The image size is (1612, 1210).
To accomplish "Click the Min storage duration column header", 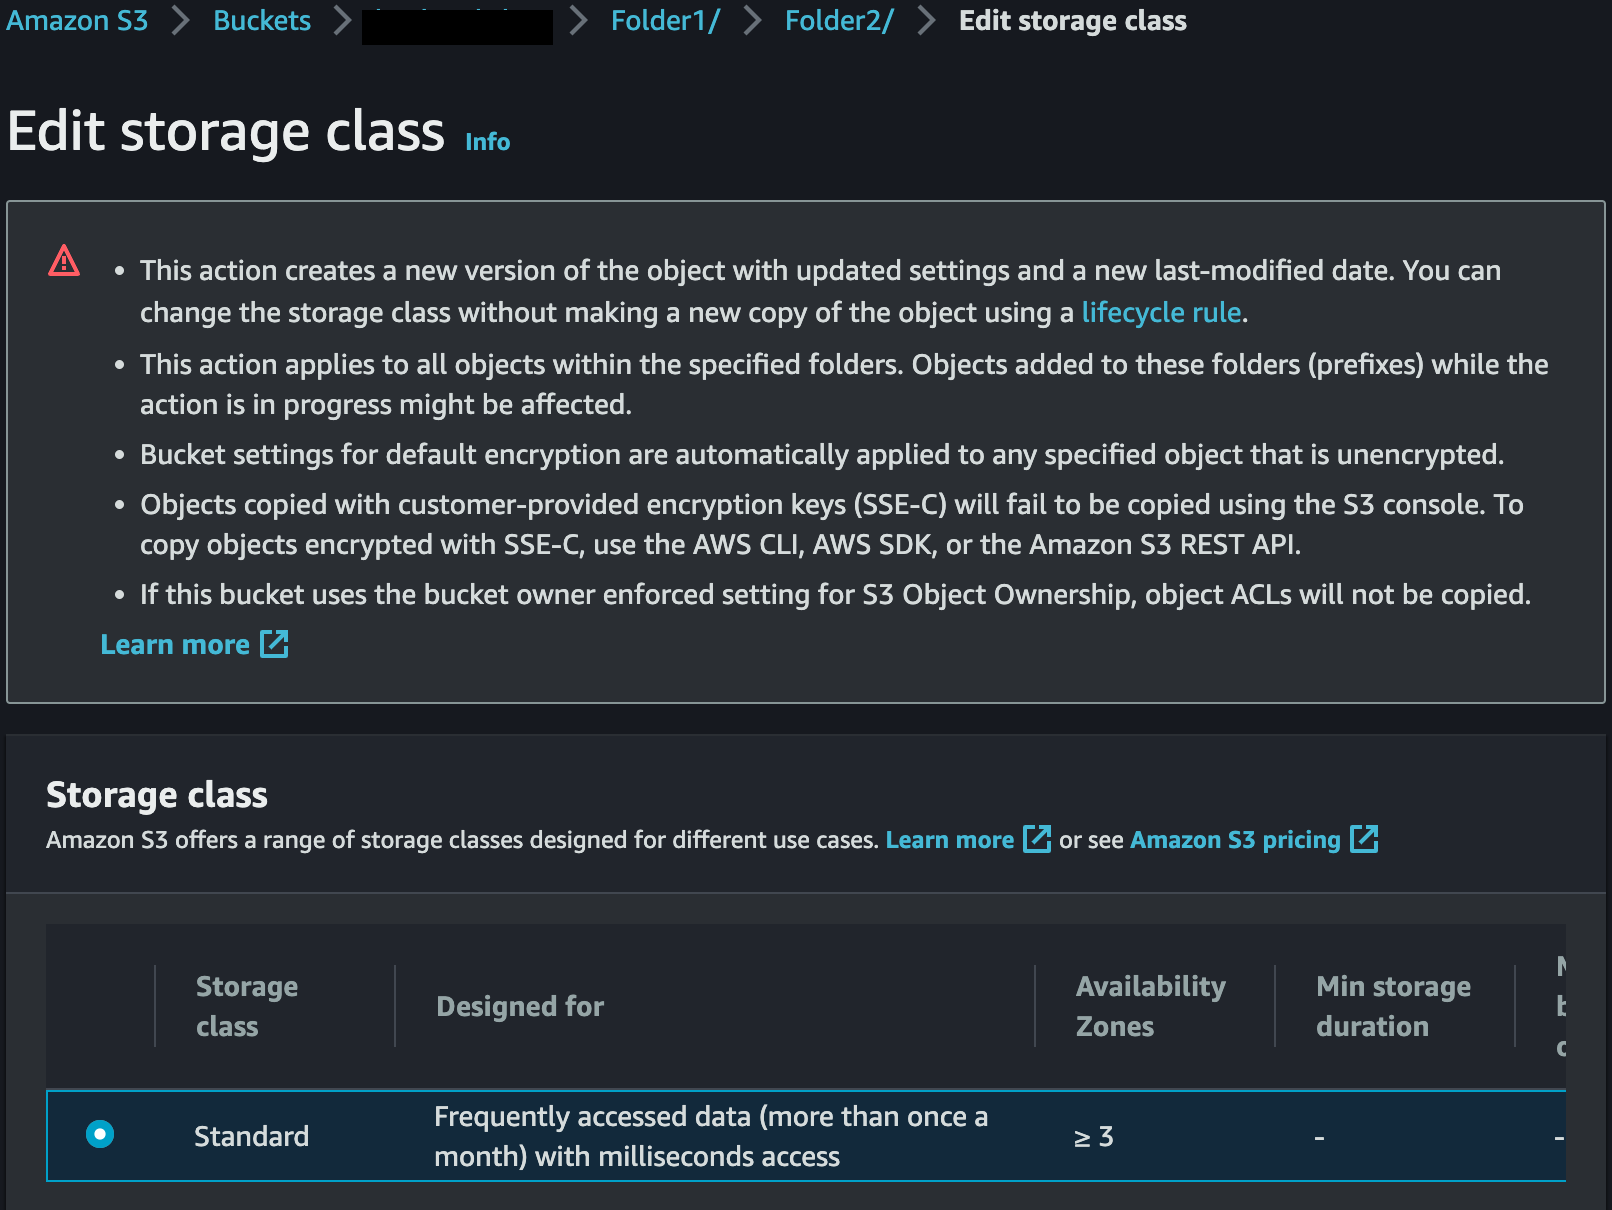I will [x=1393, y=1006].
